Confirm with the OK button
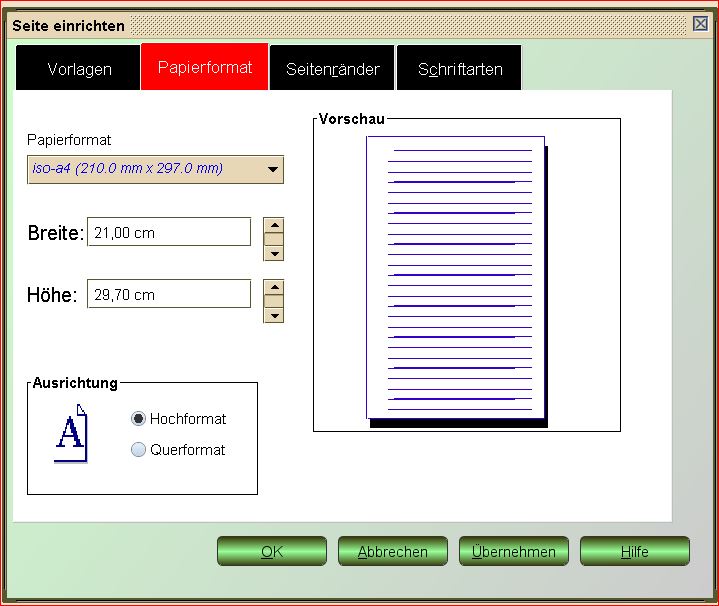Screen dimensions: 719x606 [x=272, y=551]
